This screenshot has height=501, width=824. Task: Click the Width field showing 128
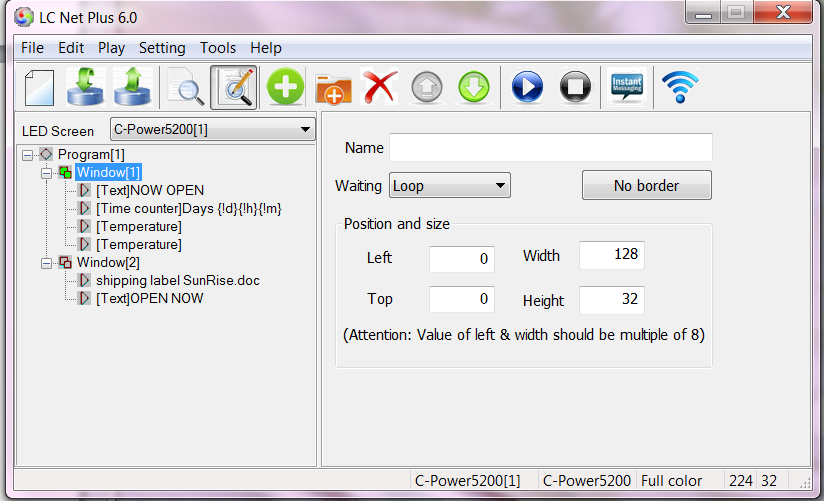tap(612, 255)
